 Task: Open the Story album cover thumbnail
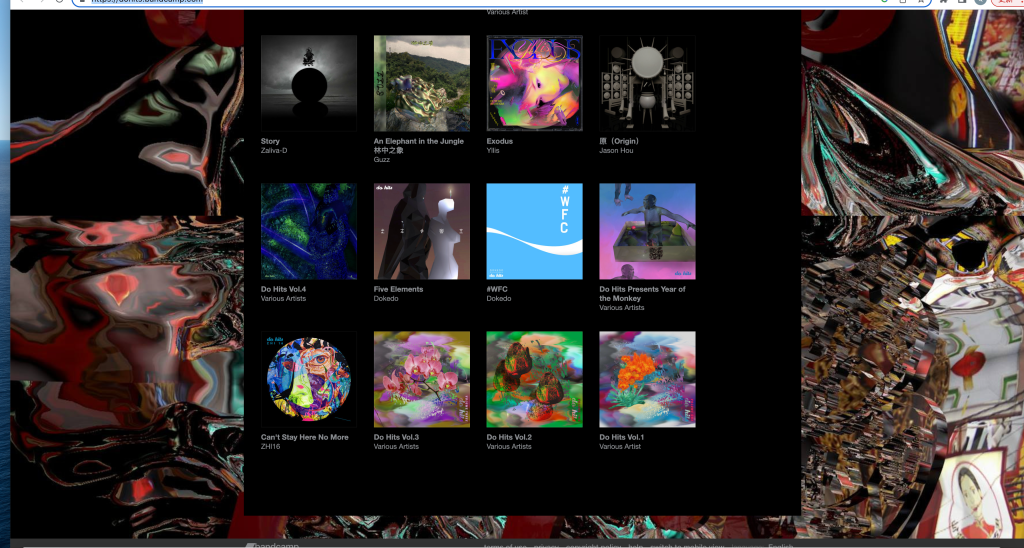[309, 83]
